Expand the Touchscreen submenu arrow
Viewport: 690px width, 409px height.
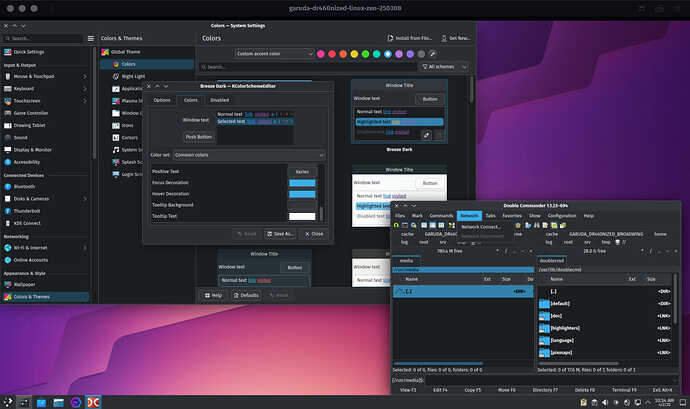[84, 101]
